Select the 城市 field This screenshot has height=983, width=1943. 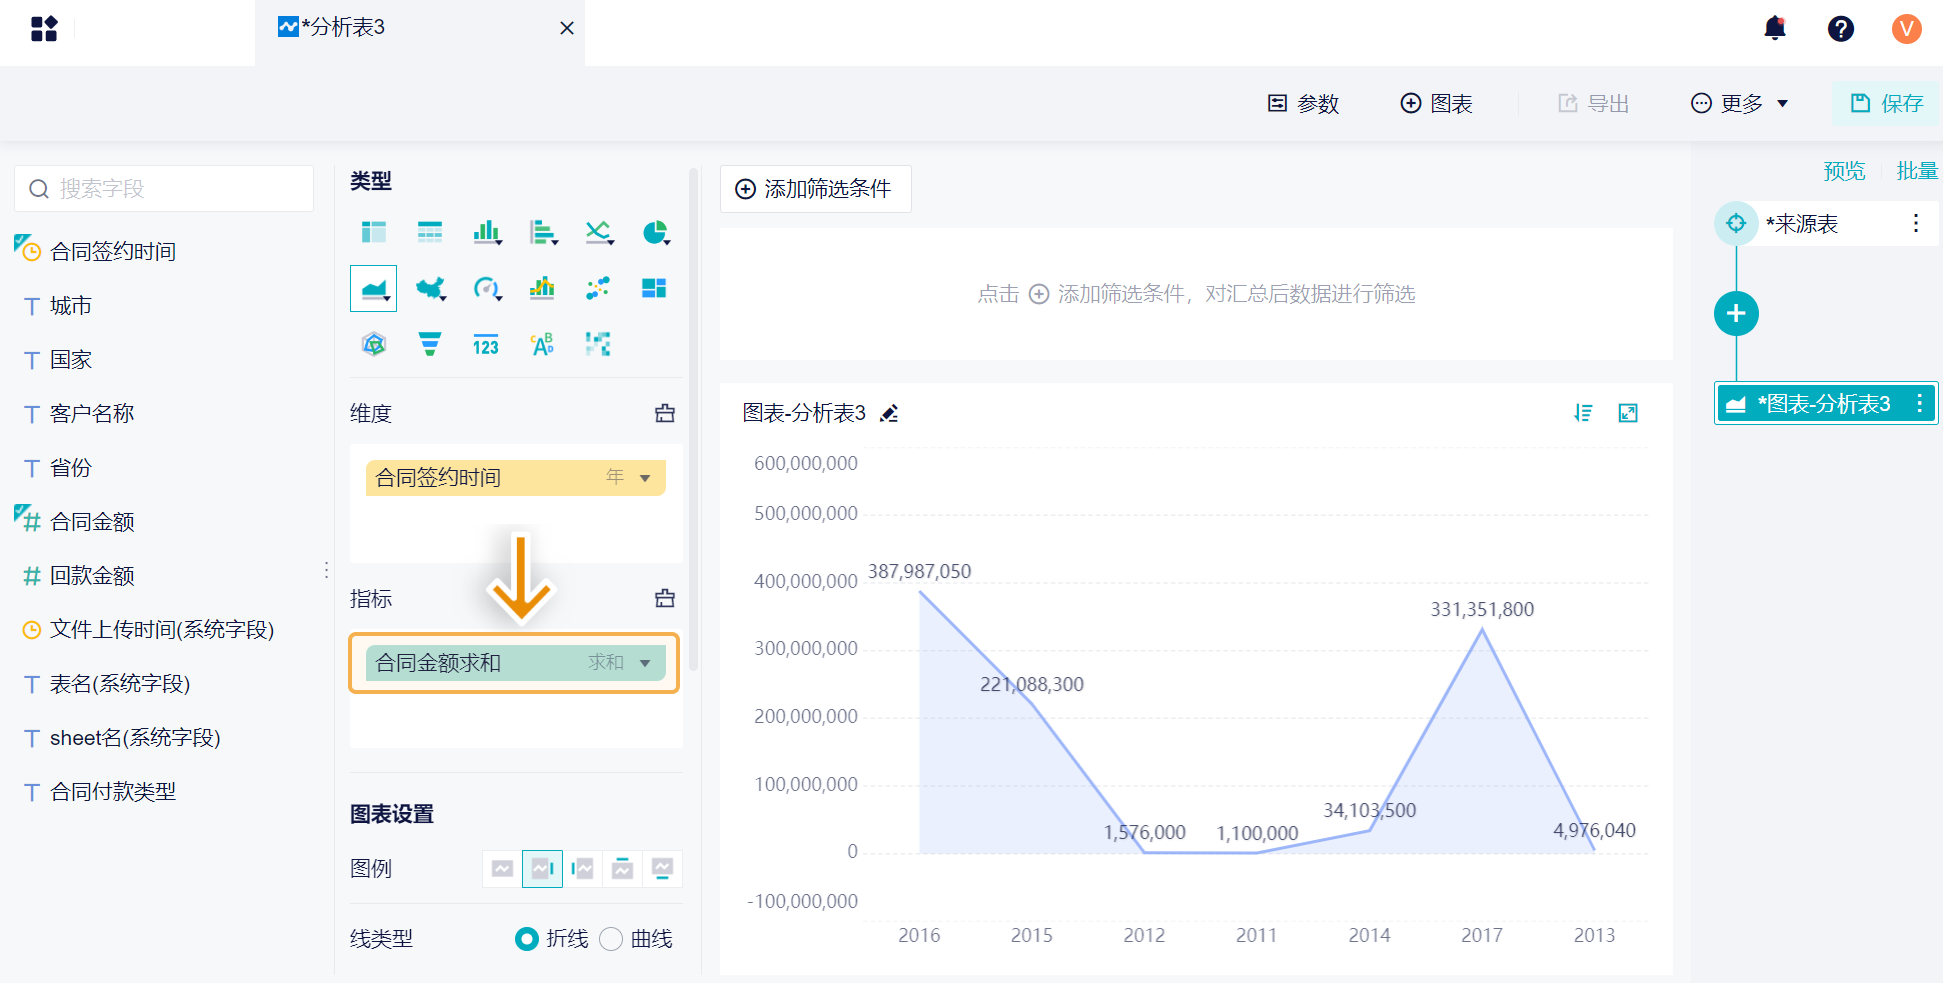(x=70, y=305)
